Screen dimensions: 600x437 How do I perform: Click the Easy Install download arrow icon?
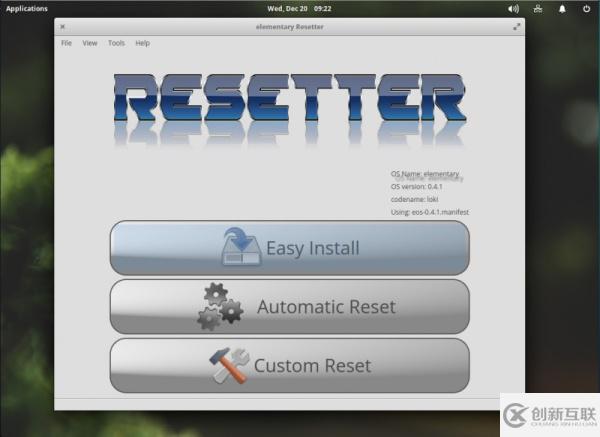pos(241,246)
